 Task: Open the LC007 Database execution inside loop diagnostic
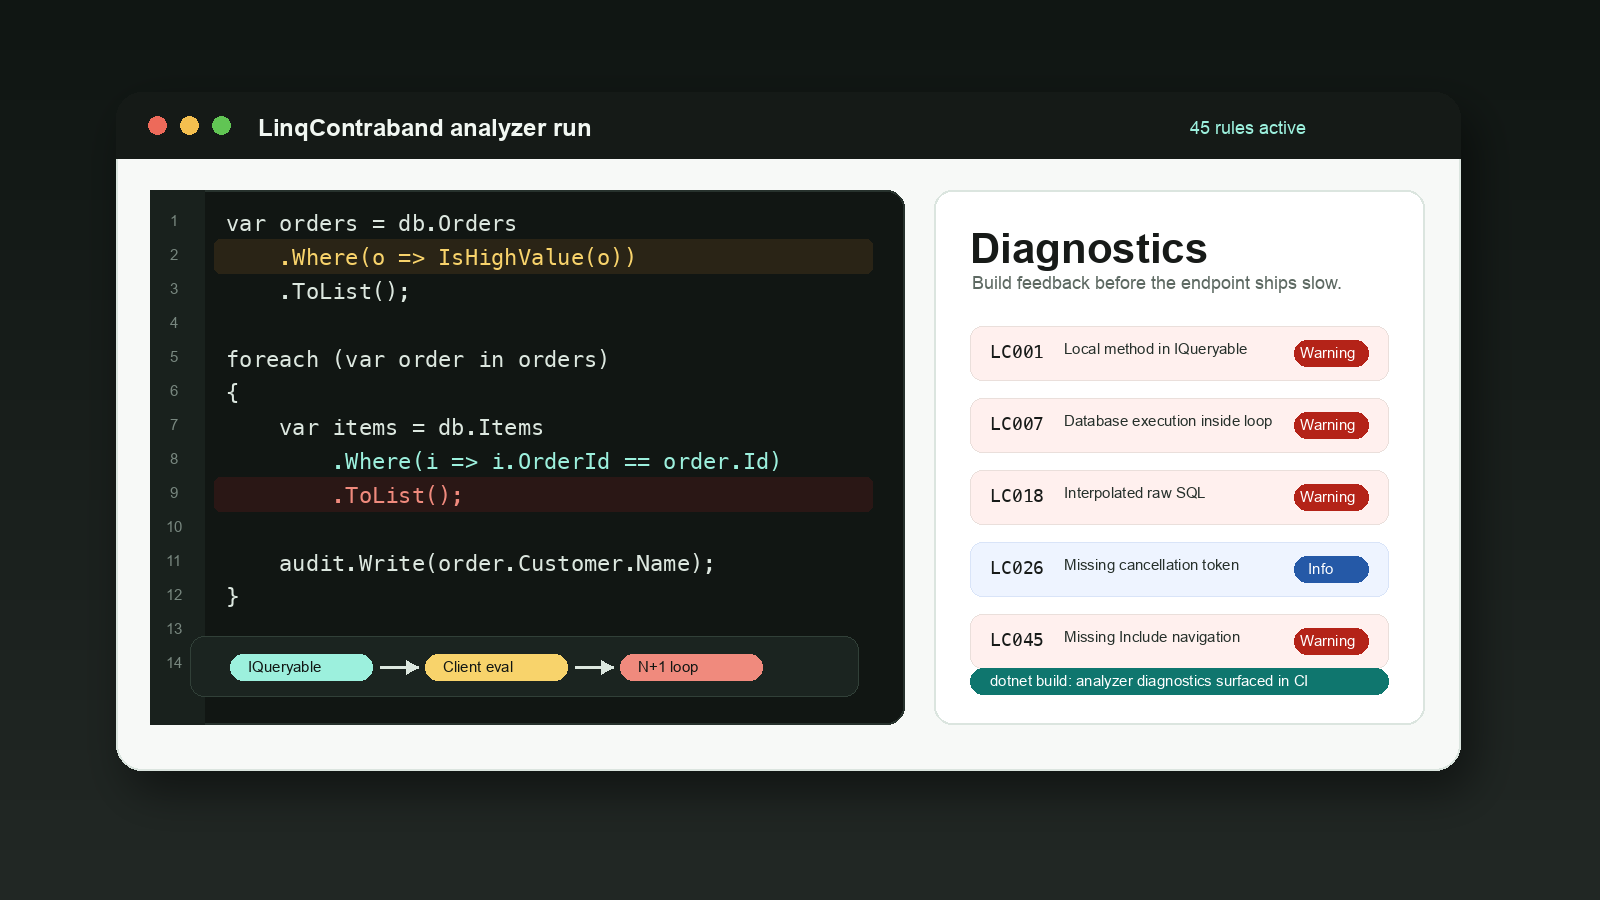coord(1179,425)
